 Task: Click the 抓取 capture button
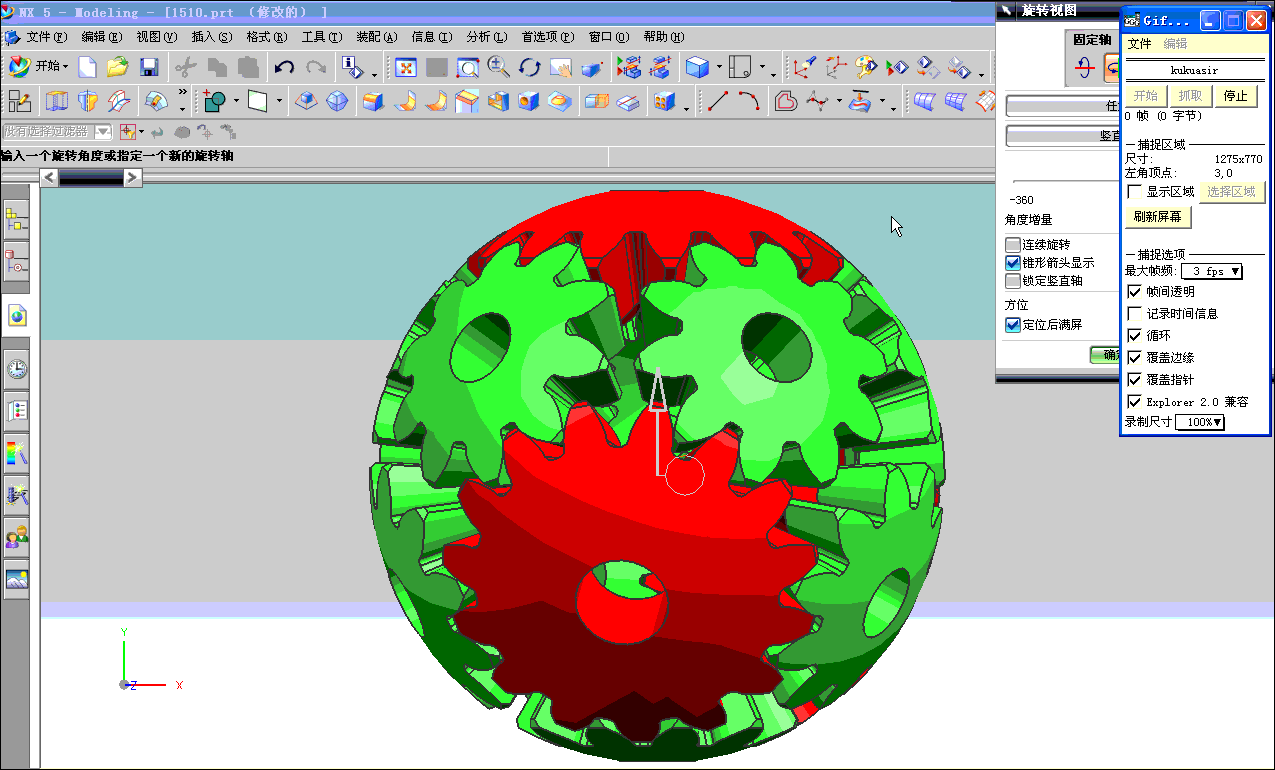[1191, 96]
